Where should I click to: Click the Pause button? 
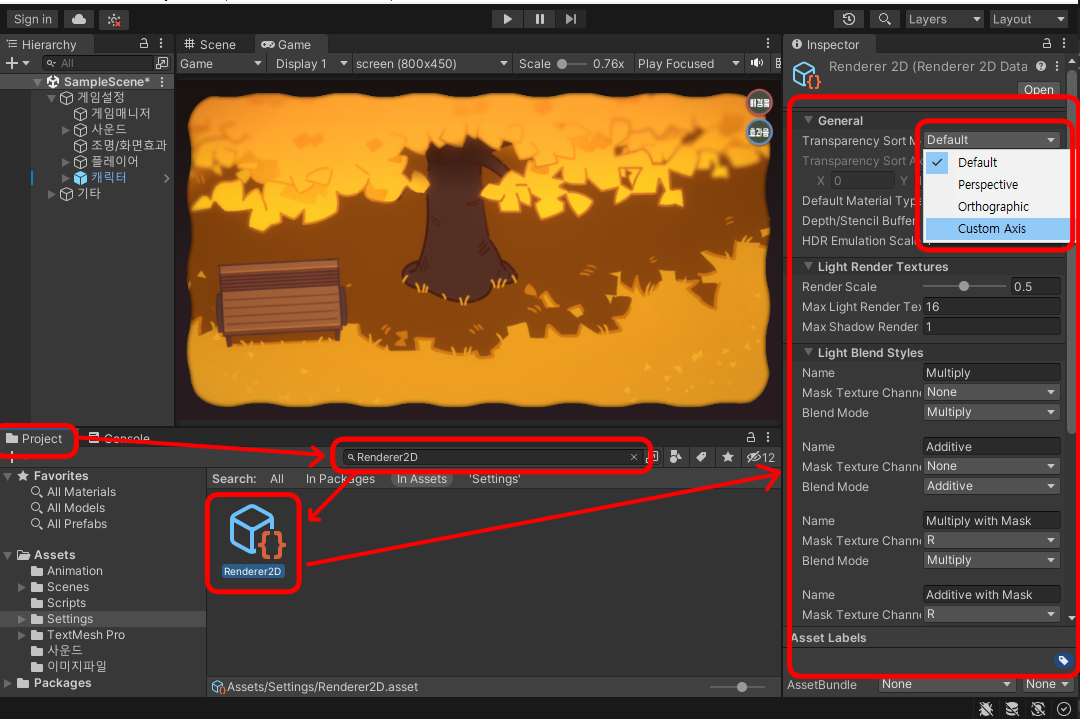539,19
